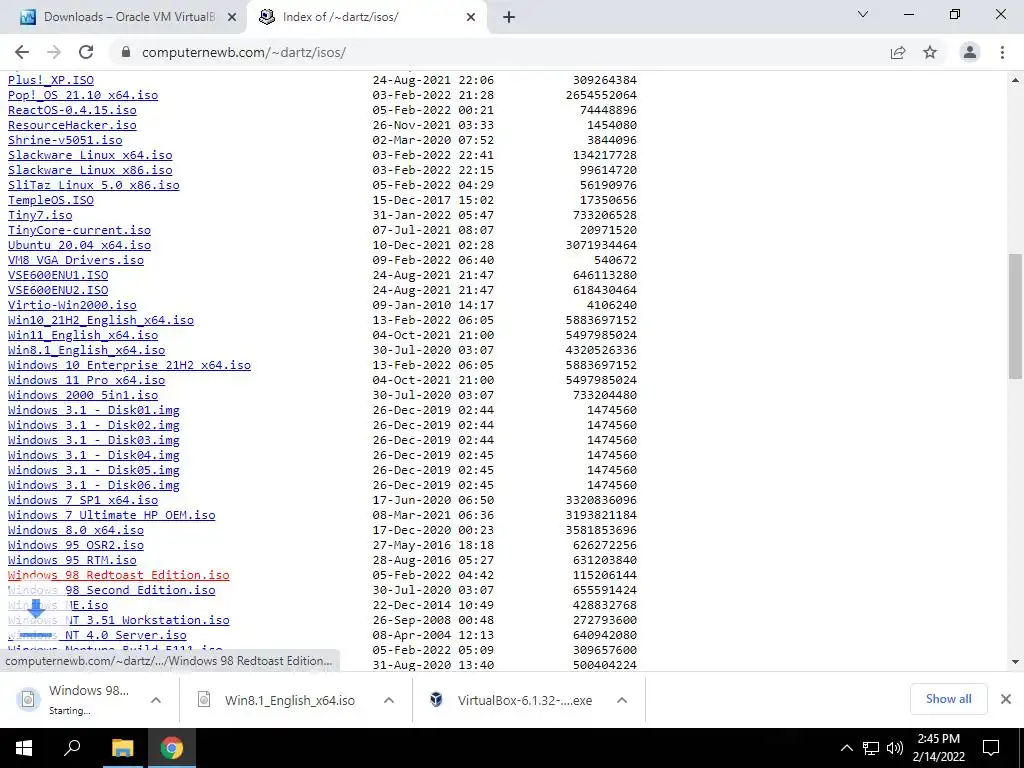Show hidden system tray icons
The image size is (1024, 768).
tap(846, 748)
